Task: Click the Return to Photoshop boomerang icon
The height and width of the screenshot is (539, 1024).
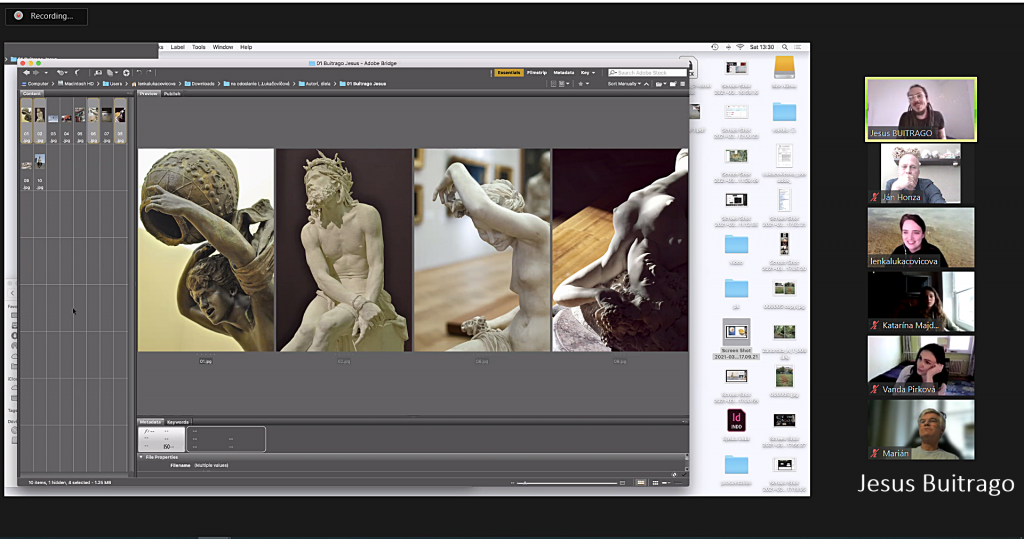Action: pyautogui.click(x=77, y=73)
